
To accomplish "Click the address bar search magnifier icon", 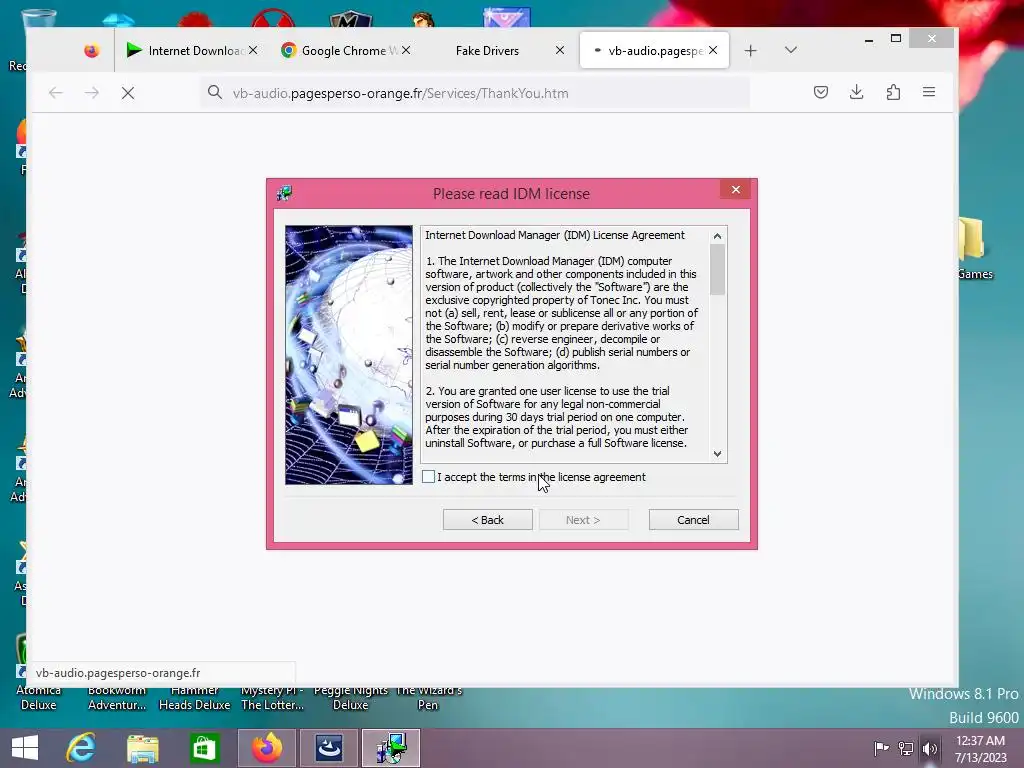I will click(x=215, y=93).
